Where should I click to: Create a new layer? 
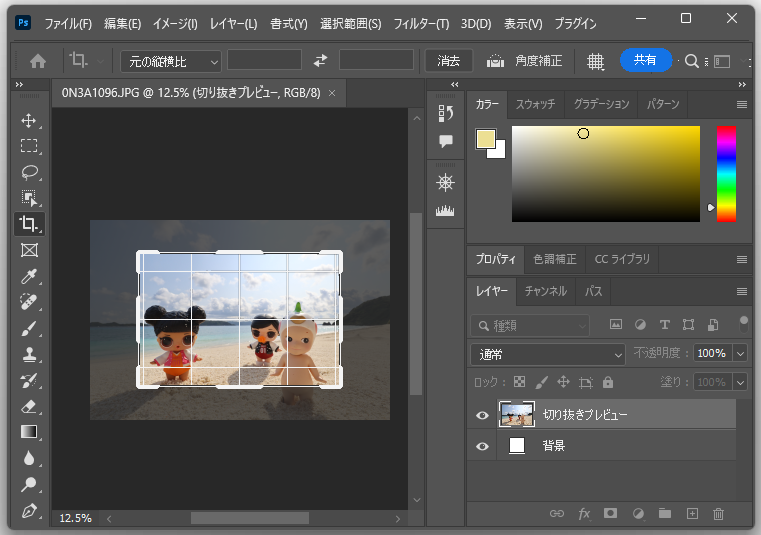pos(692,514)
